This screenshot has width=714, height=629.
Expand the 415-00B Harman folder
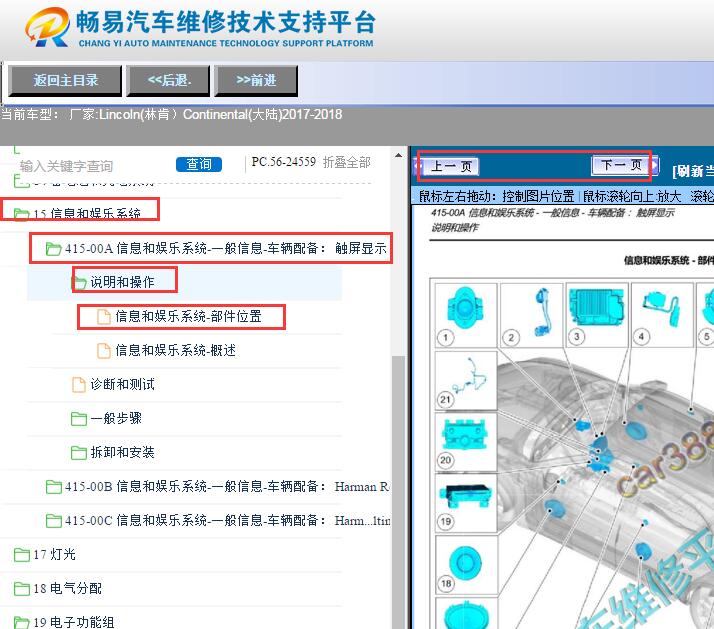click(x=218, y=486)
